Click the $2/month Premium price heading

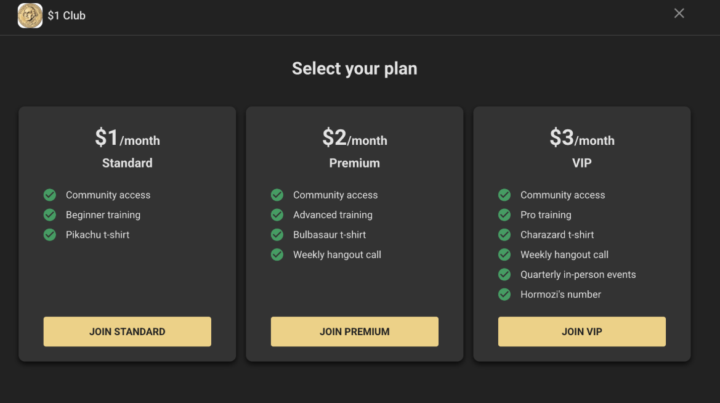coord(354,138)
